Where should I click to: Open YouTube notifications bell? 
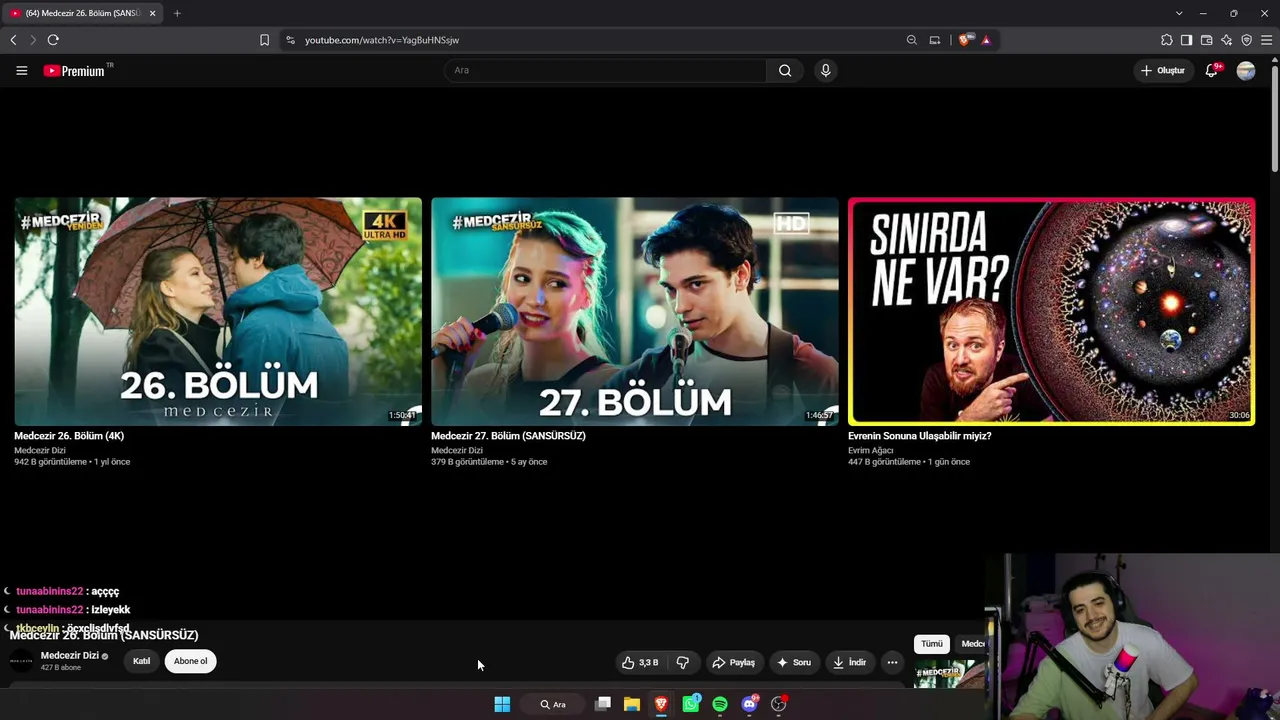[x=1212, y=70]
